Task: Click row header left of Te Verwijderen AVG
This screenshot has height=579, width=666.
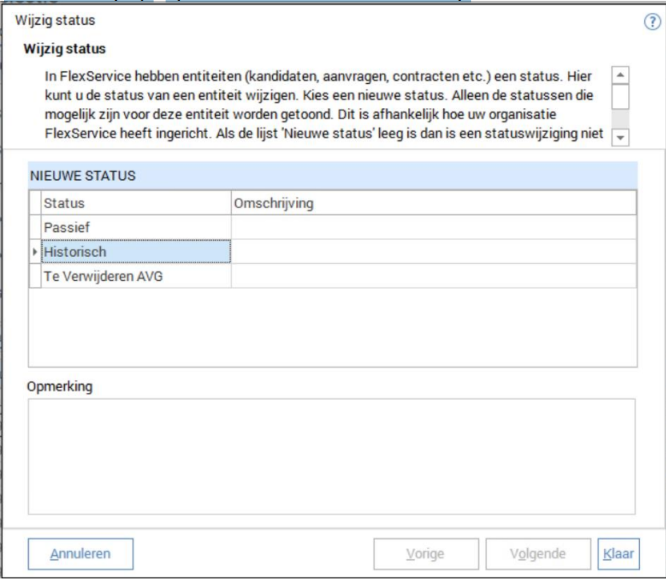Action: point(36,276)
